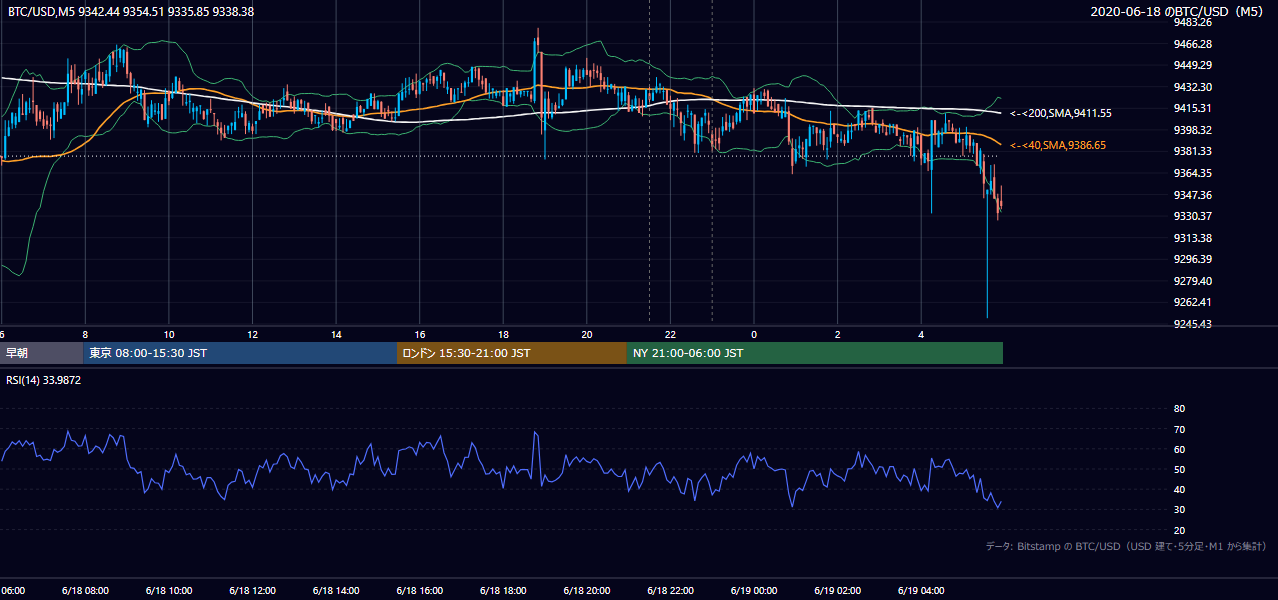Click price axis value 9245.43
Image resolution: width=1278 pixels, height=600 pixels.
tap(1193, 324)
